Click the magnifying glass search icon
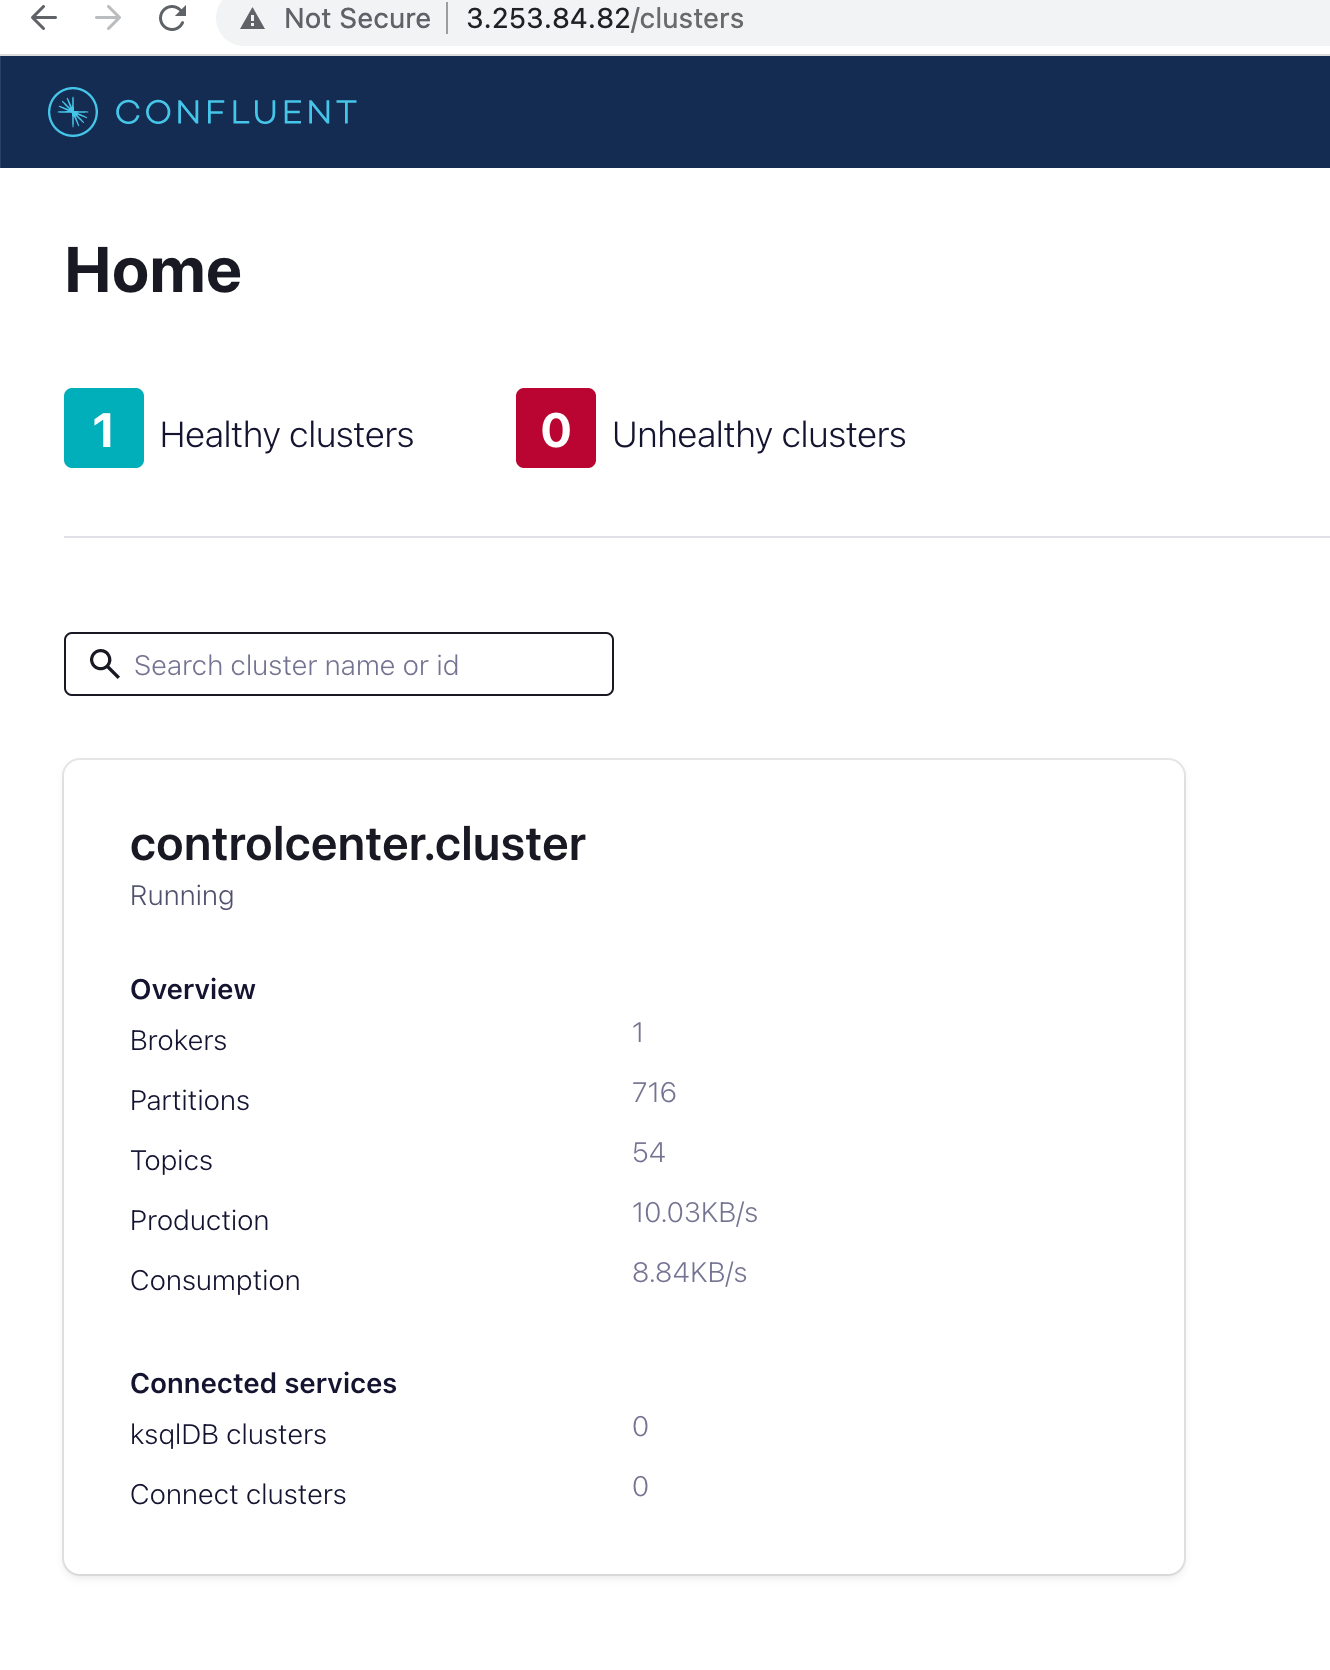This screenshot has height=1670, width=1330. coord(104,664)
